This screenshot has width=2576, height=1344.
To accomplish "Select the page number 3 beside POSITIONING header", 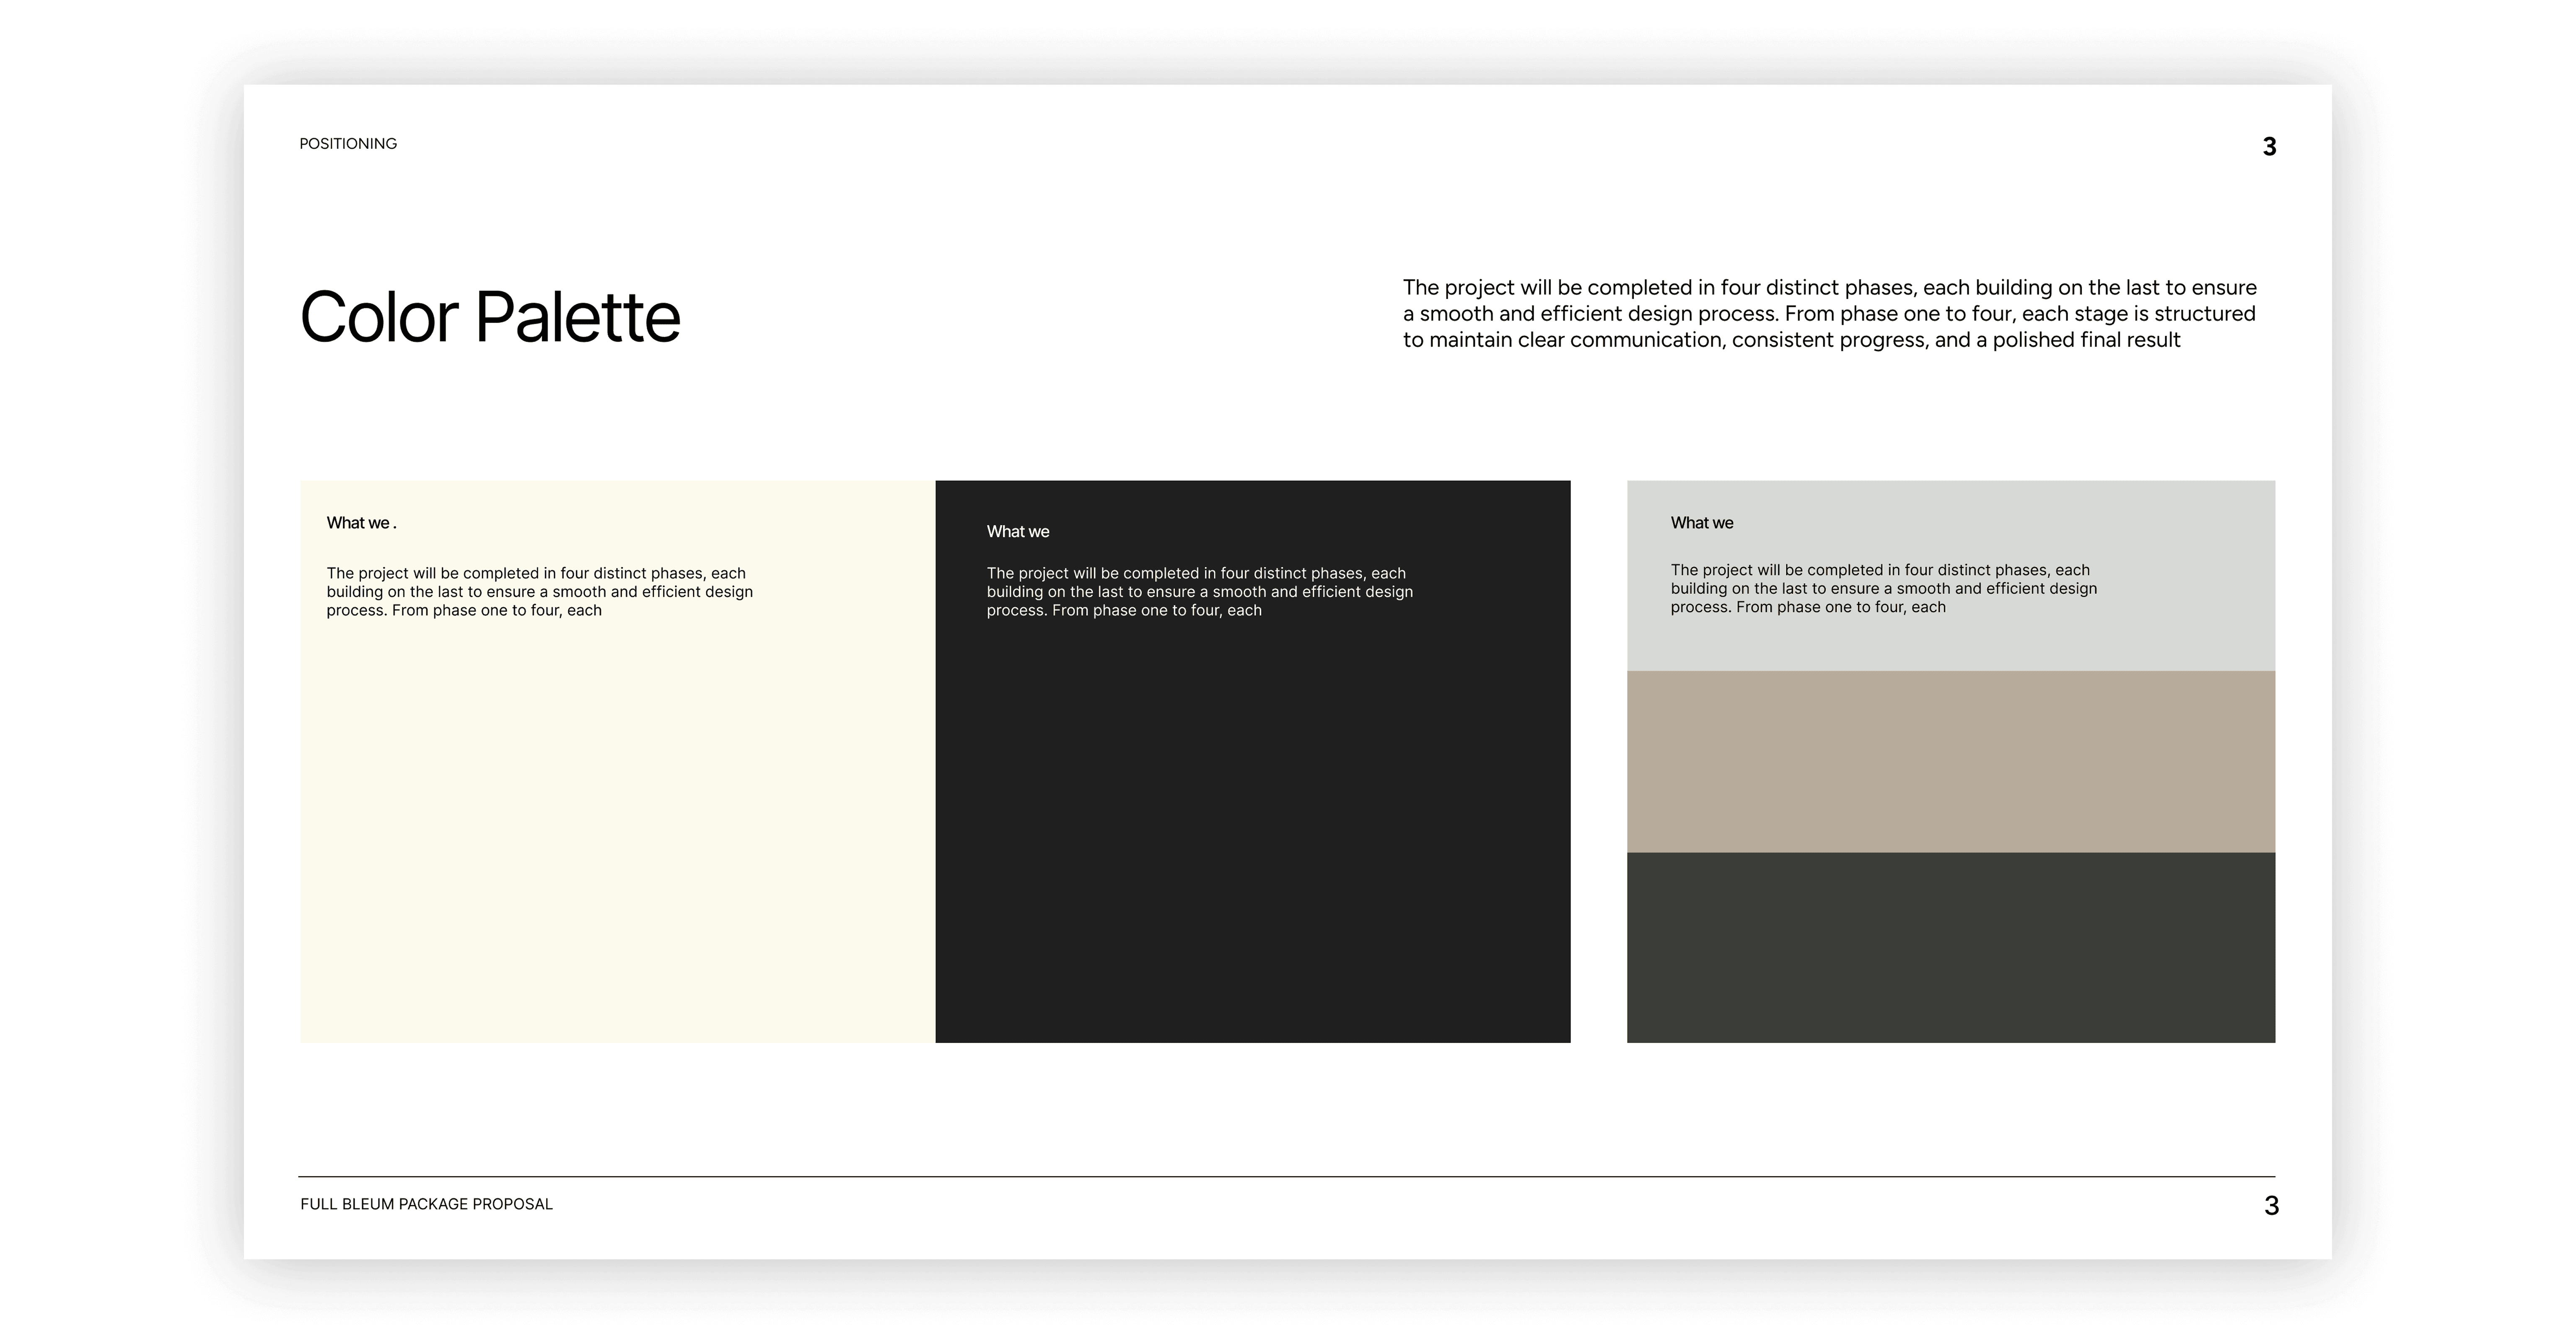I will coord(2269,147).
